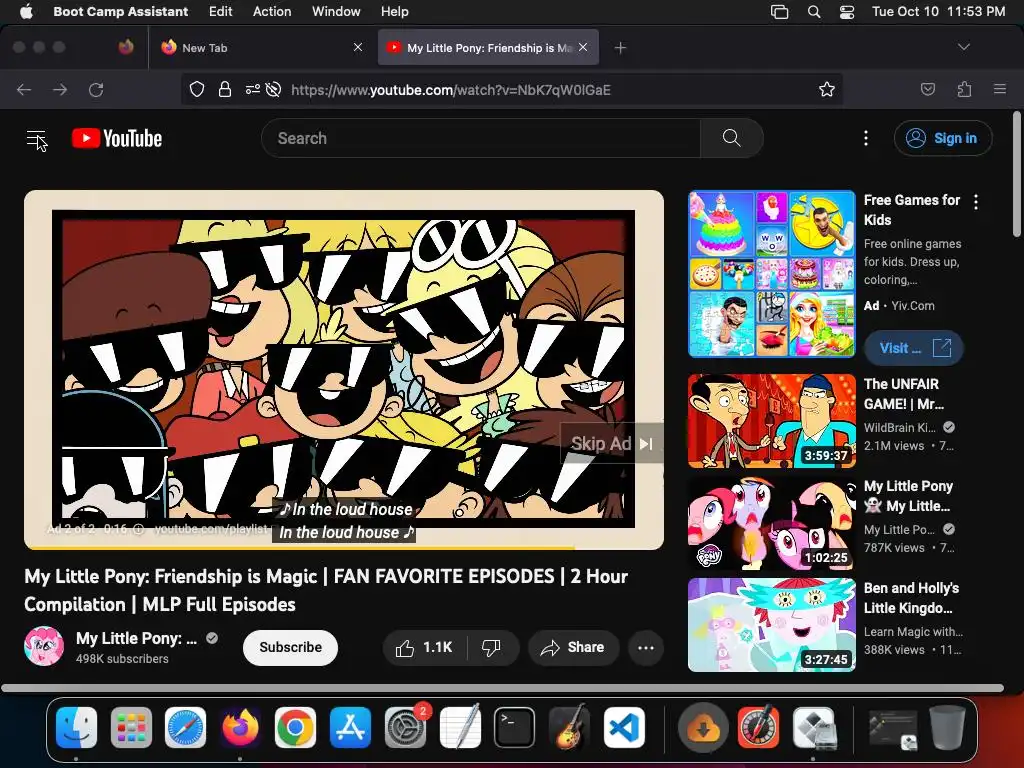Image resolution: width=1024 pixels, height=768 pixels.
Task: Open Trash from the Dock
Action: 948,728
